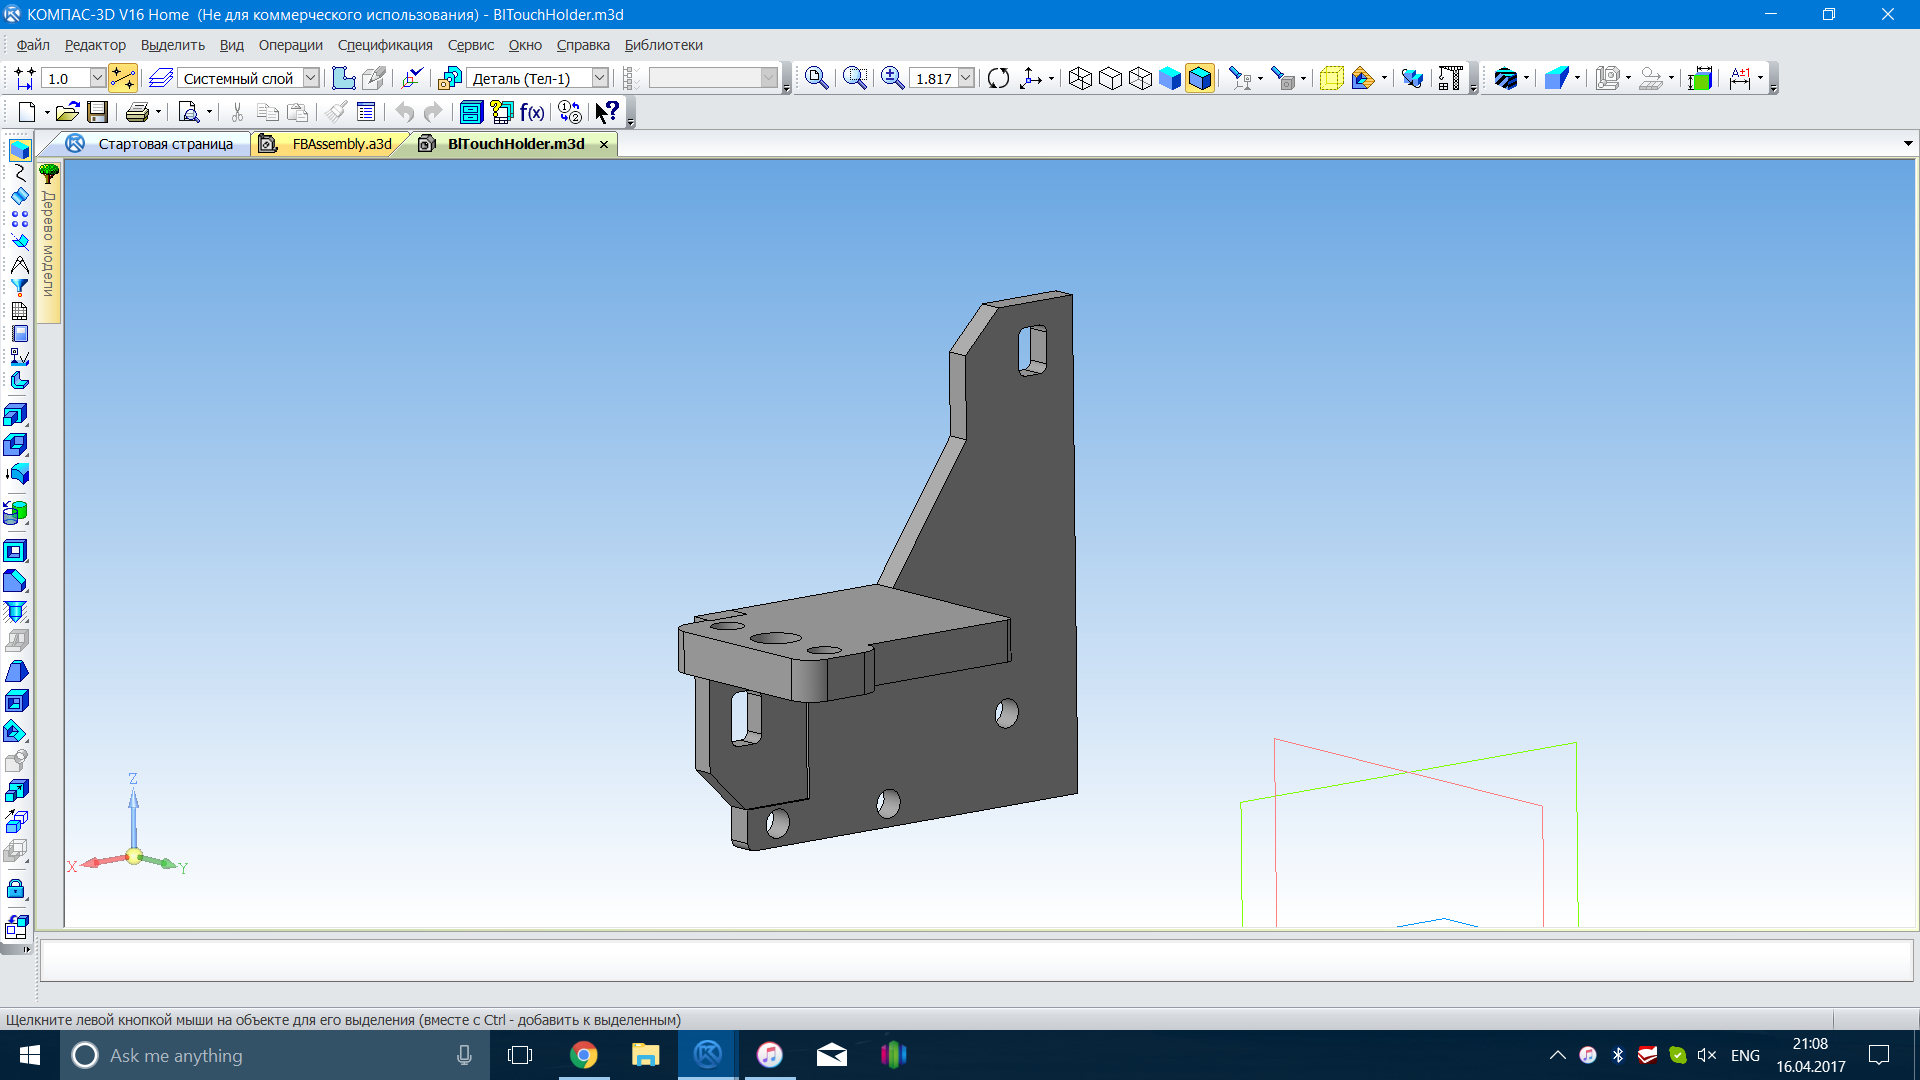Click the extrude operation in sidebar
Screen dimensions: 1920x1080
click(x=16, y=415)
